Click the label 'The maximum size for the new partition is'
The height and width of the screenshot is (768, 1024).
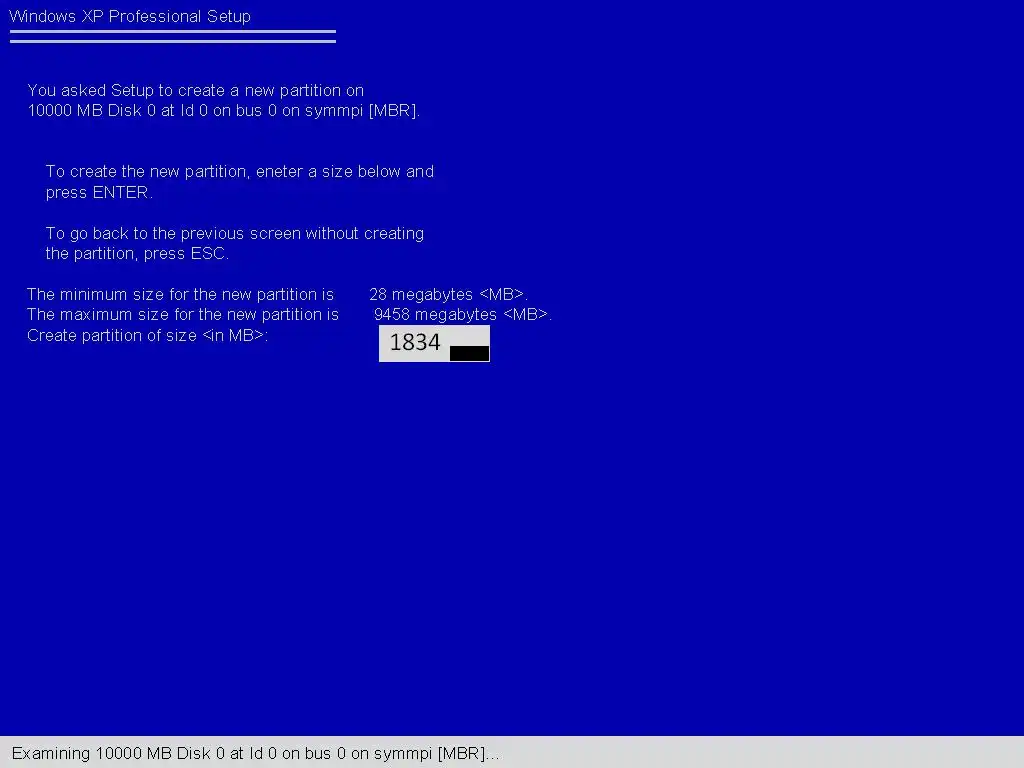(183, 315)
